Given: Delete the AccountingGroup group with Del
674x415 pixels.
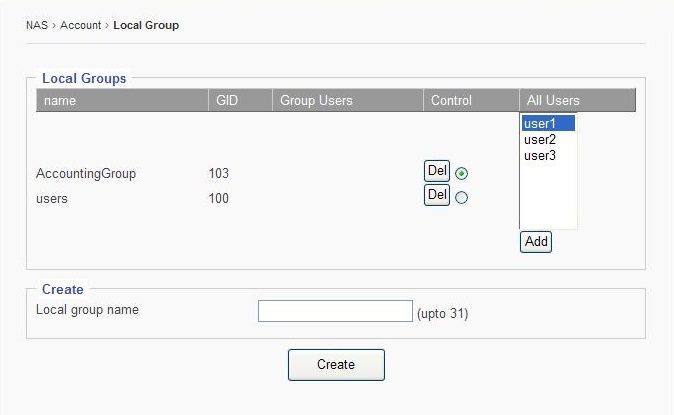Looking at the screenshot, I should (437, 171).
